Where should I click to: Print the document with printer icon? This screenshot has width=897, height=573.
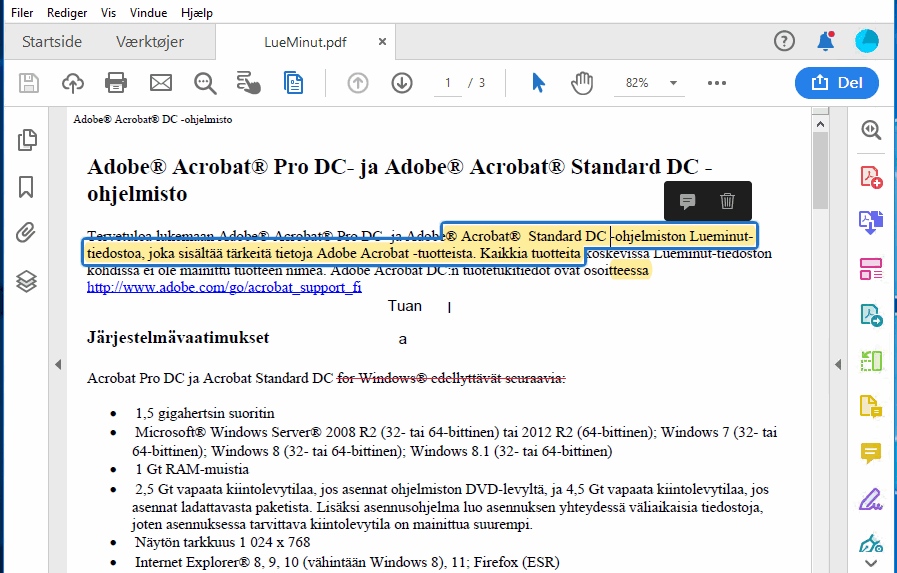click(x=116, y=83)
